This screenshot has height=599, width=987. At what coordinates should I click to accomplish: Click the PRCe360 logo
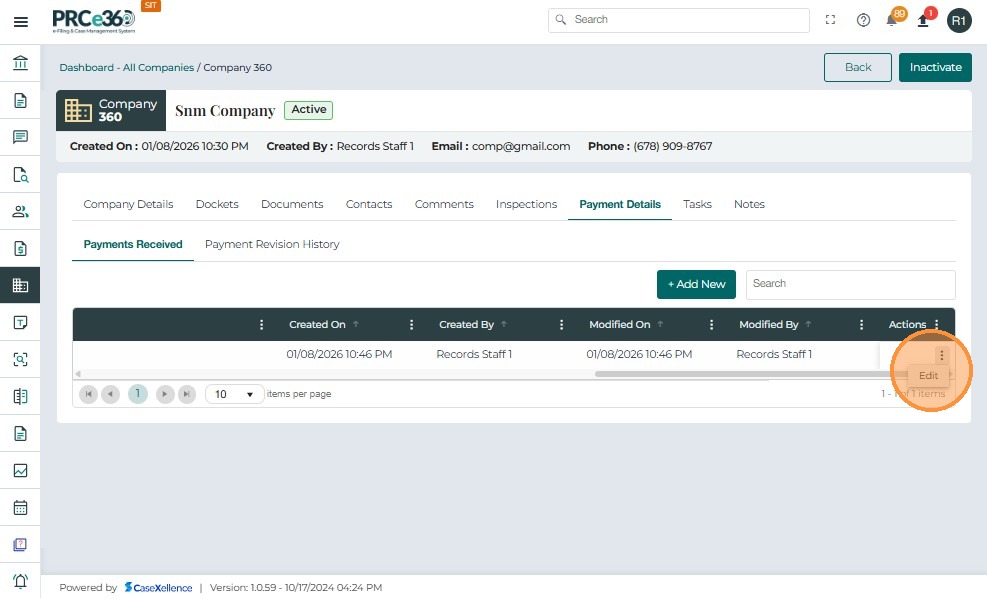94,21
